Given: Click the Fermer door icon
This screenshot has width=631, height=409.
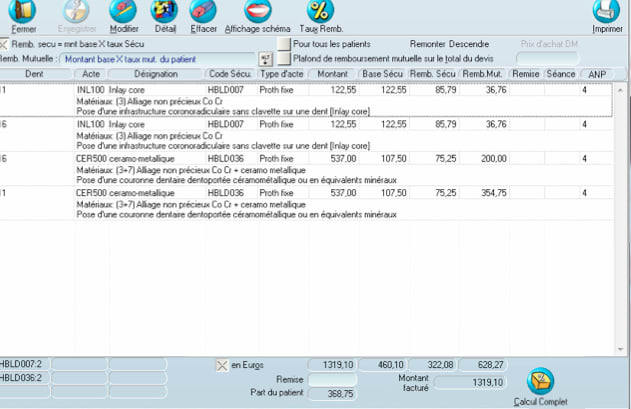Looking at the screenshot, I should click(x=22, y=12).
